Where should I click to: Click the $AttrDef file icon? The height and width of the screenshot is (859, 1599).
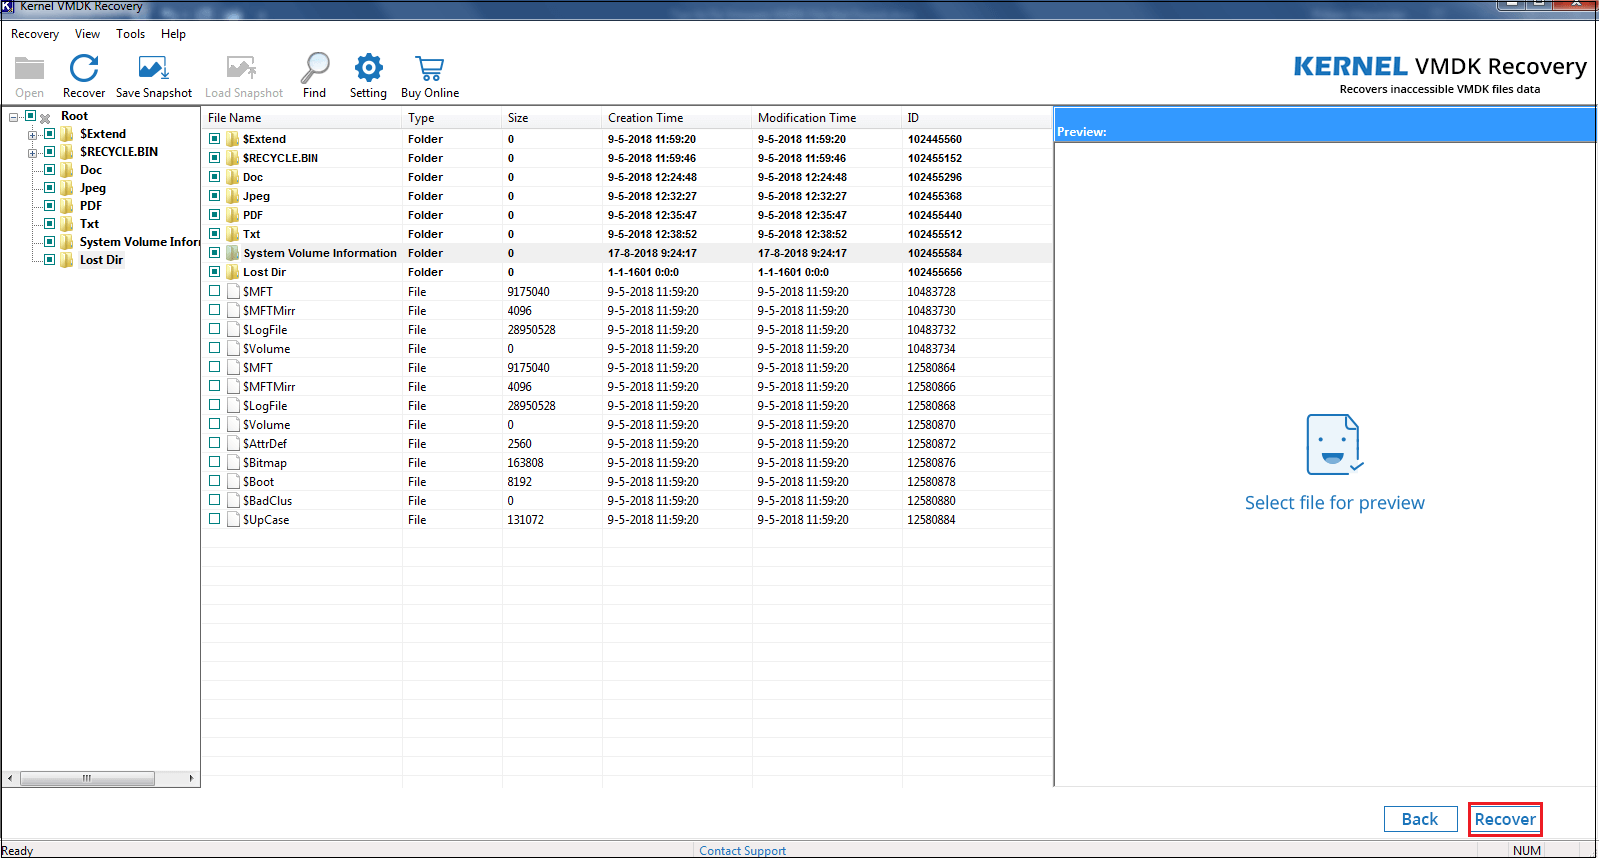(x=233, y=444)
